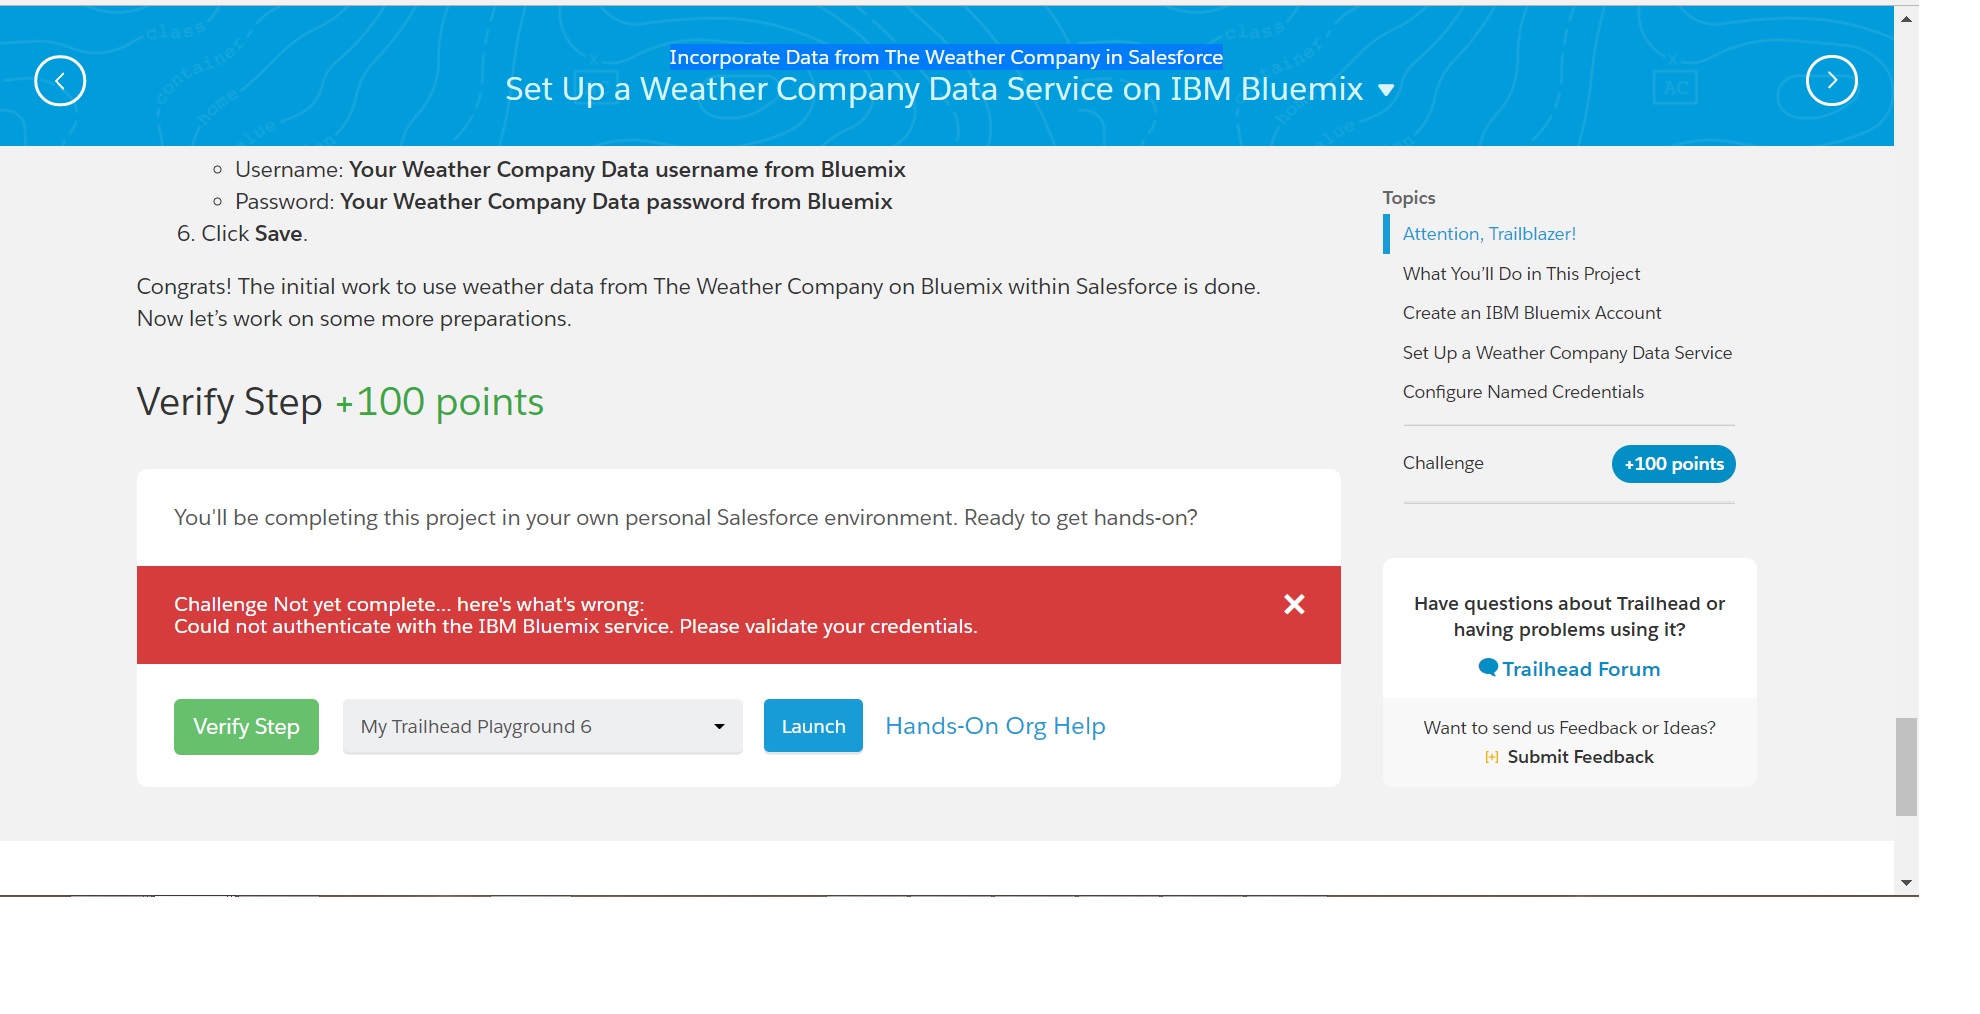Open the project title link in header
The image size is (1980, 1014).
pyautogui.click(x=946, y=57)
